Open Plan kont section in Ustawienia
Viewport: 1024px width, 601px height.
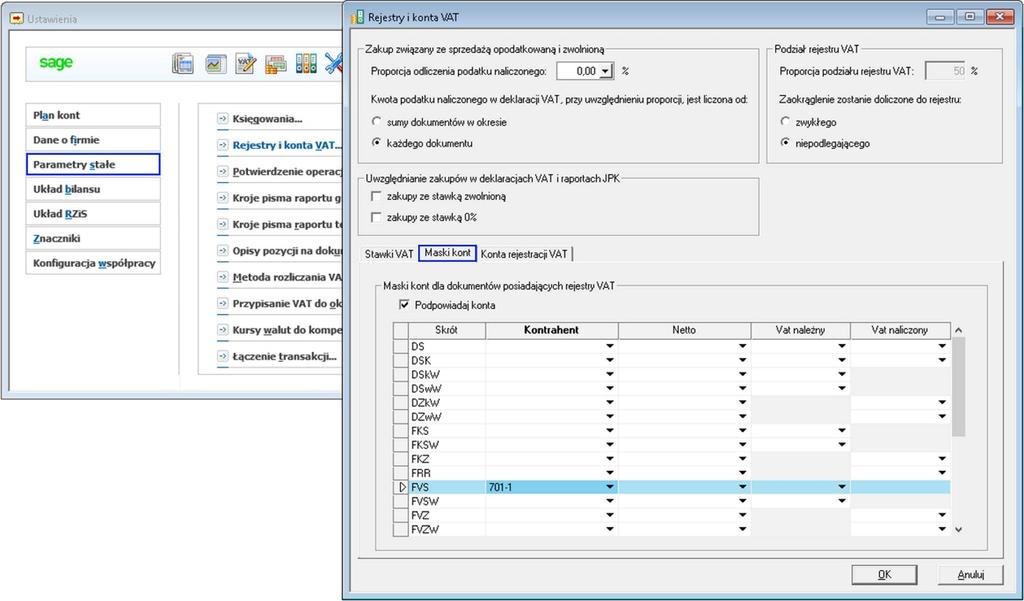[93, 115]
